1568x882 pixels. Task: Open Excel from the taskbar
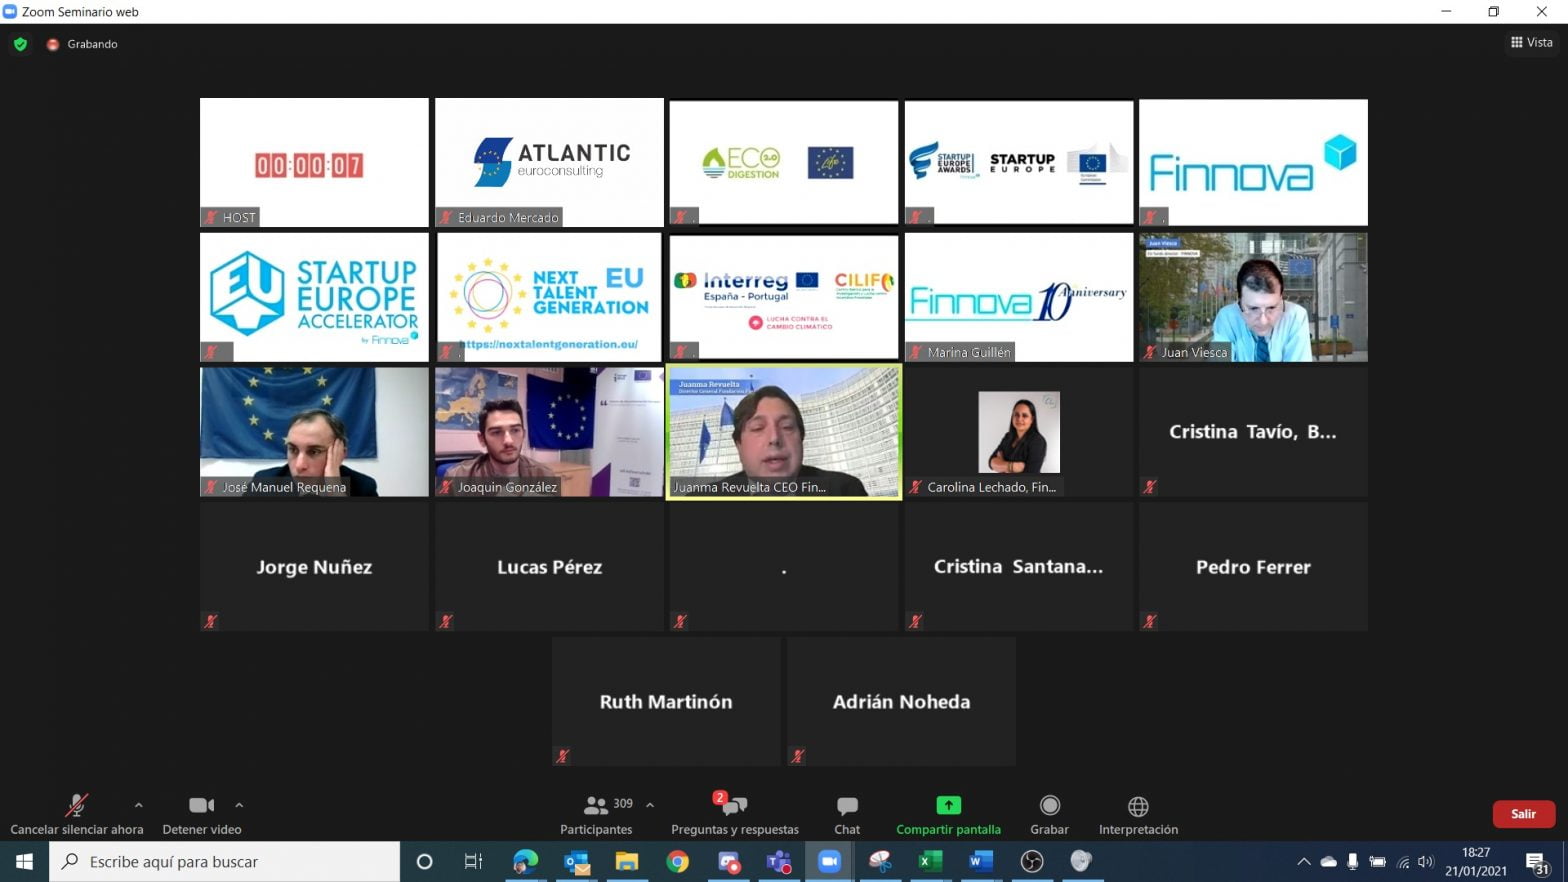(x=930, y=861)
